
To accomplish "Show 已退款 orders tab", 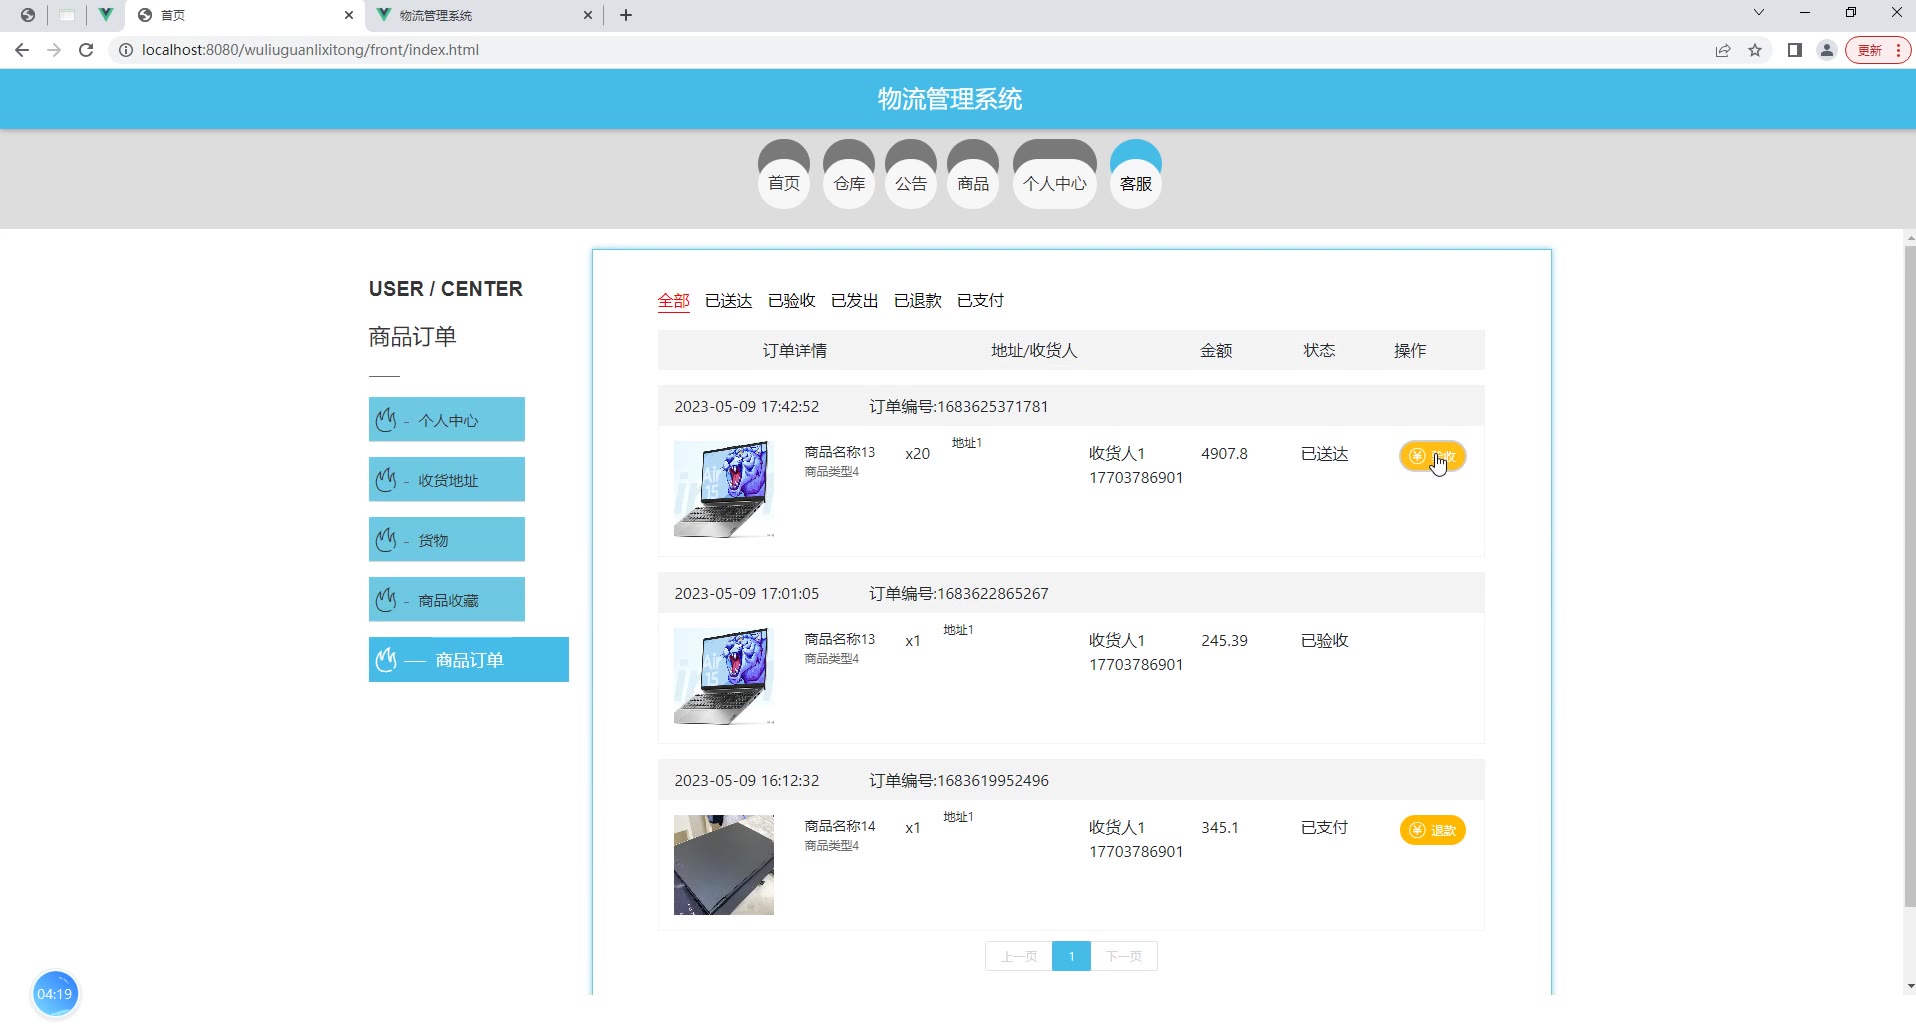I will pos(917,301).
